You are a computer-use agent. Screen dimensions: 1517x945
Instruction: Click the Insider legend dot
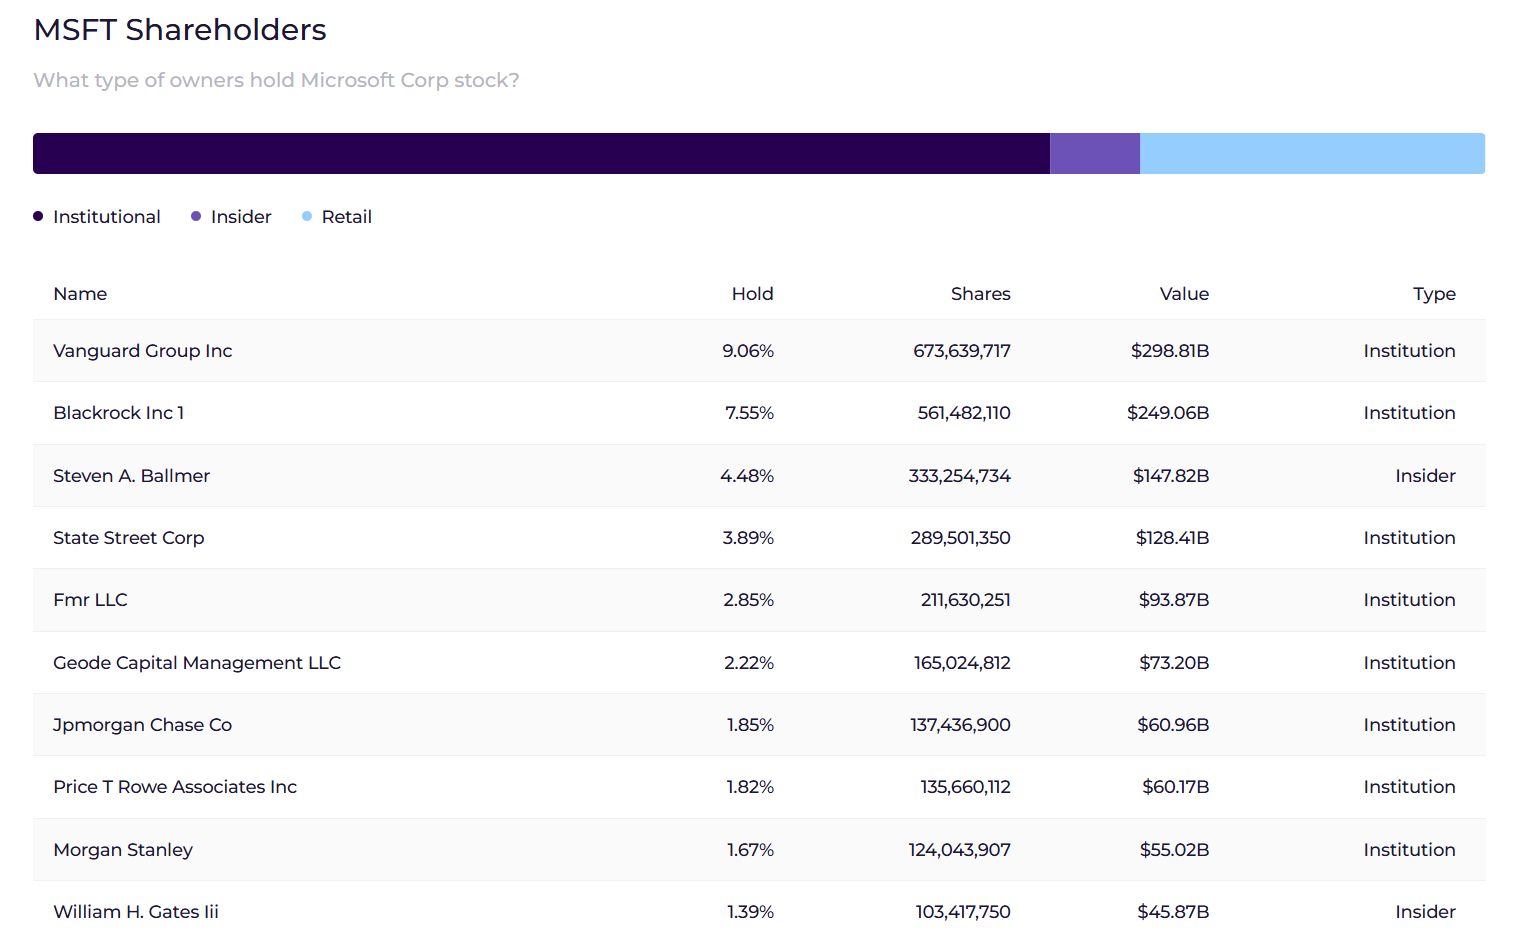(196, 216)
